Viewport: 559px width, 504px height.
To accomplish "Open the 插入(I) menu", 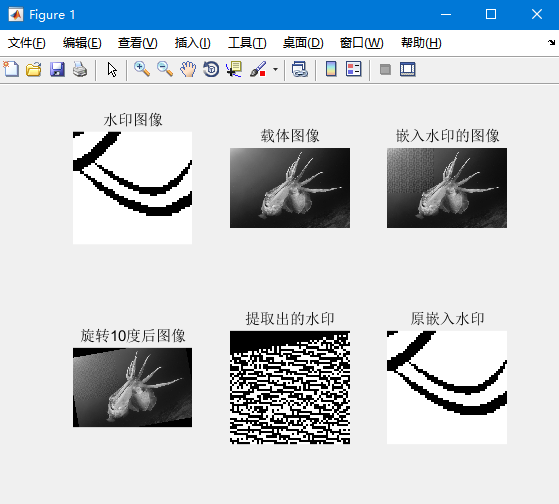I will tap(193, 43).
